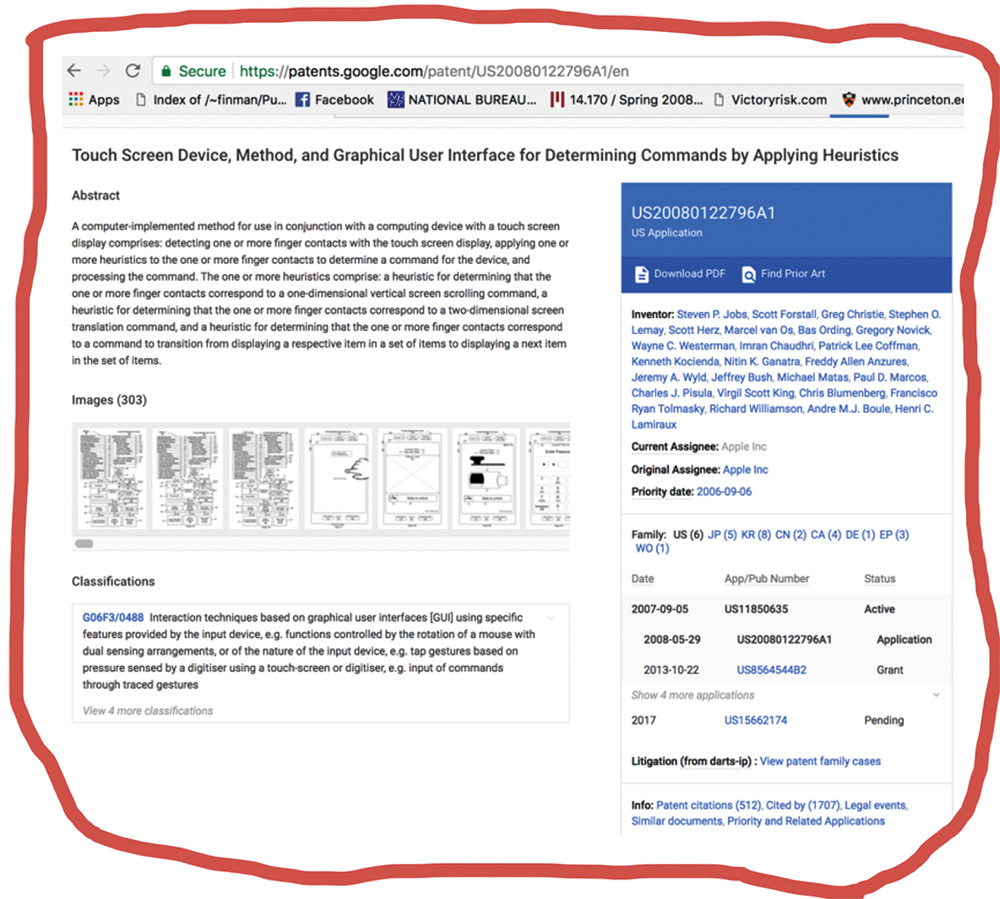Click View patent family cases link

pyautogui.click(x=820, y=761)
